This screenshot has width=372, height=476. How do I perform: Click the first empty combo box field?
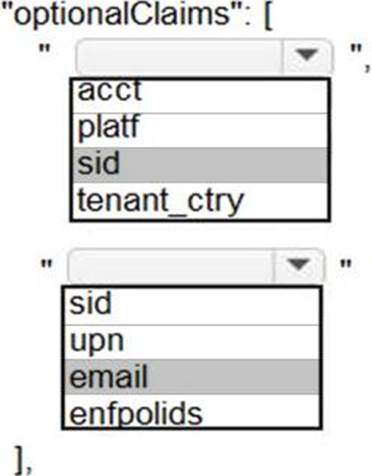179,56
